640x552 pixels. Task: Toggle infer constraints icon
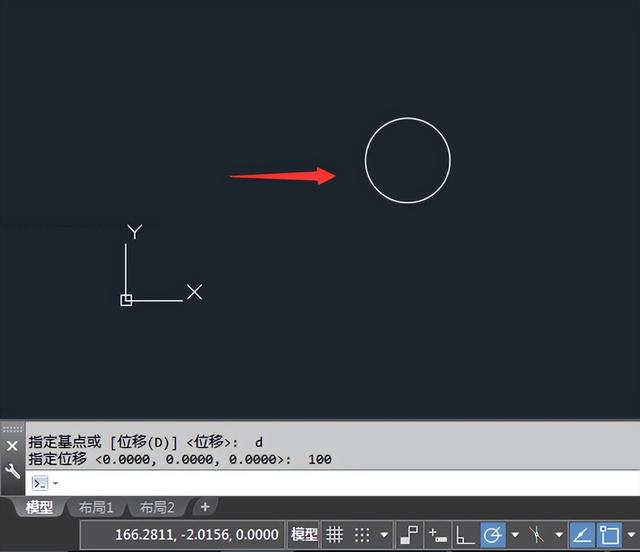click(x=409, y=534)
